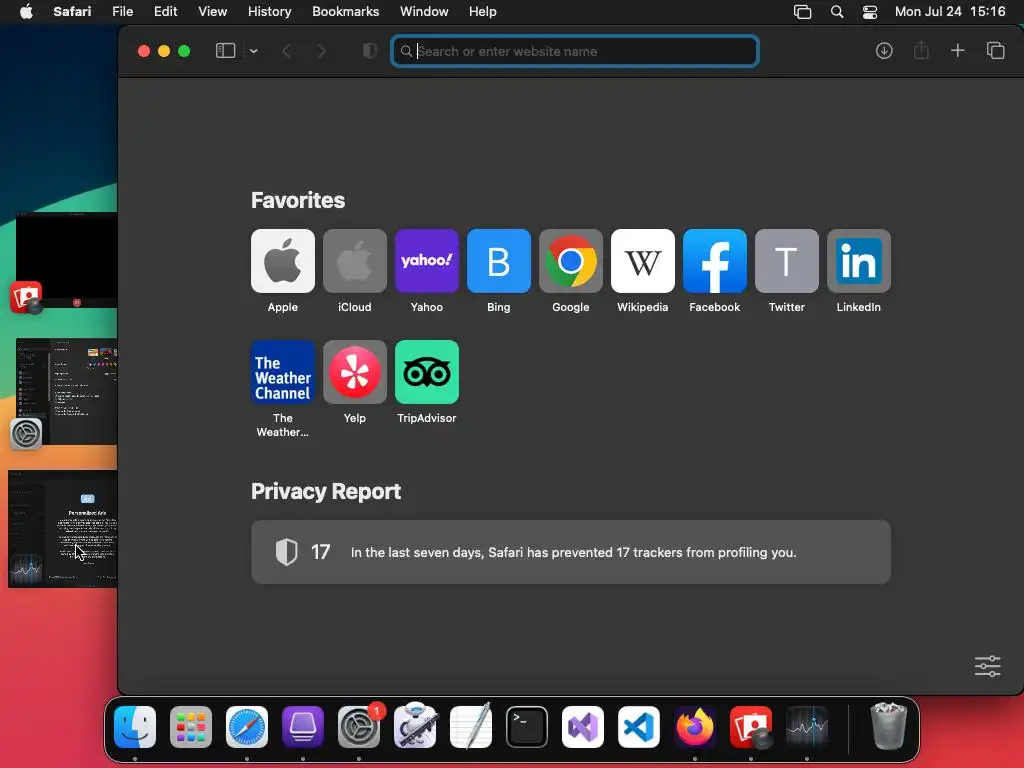This screenshot has width=1024, height=768.
Task: Open the Bookmarks menu
Action: [345, 12]
